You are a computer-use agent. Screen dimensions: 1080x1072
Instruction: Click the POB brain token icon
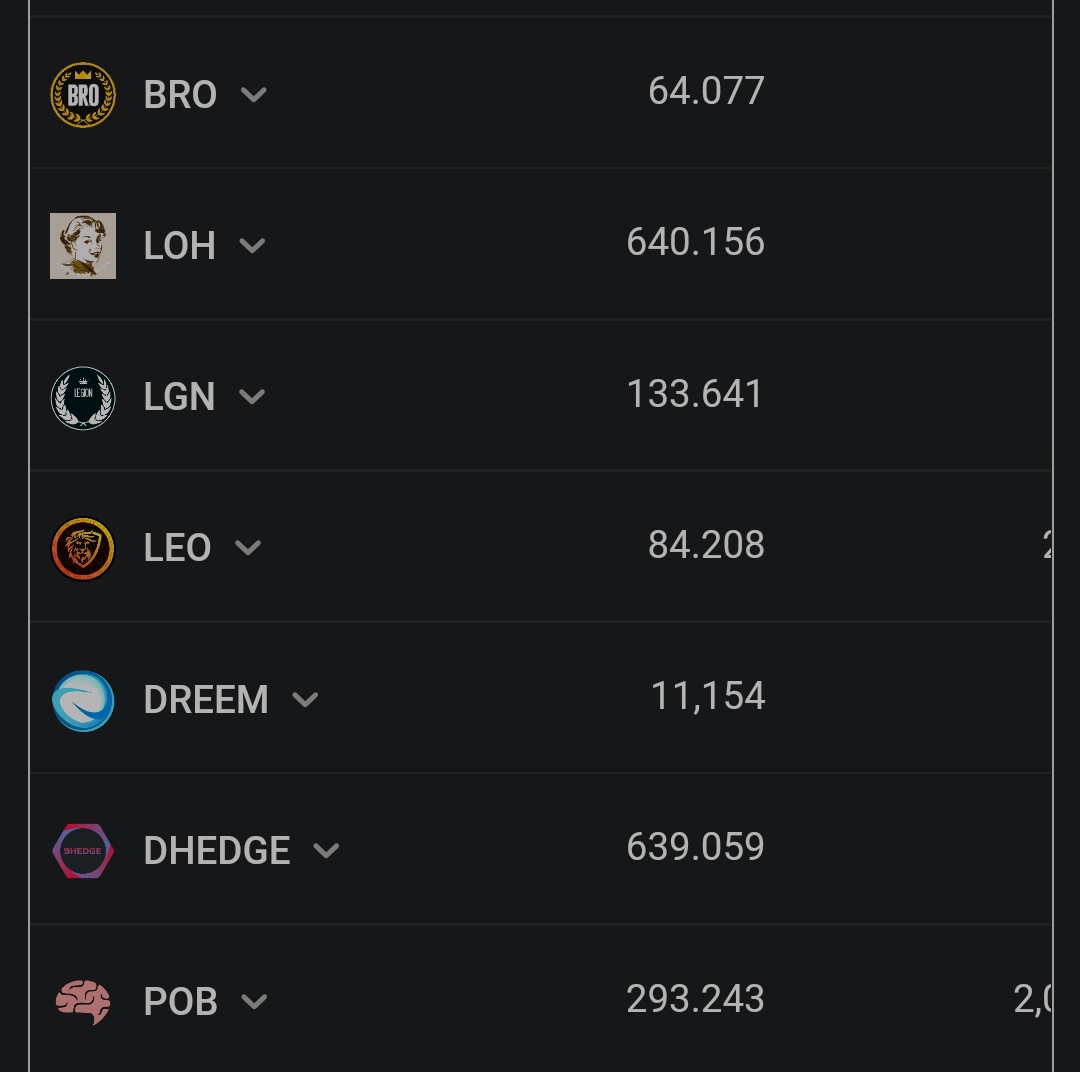[x=83, y=1002]
